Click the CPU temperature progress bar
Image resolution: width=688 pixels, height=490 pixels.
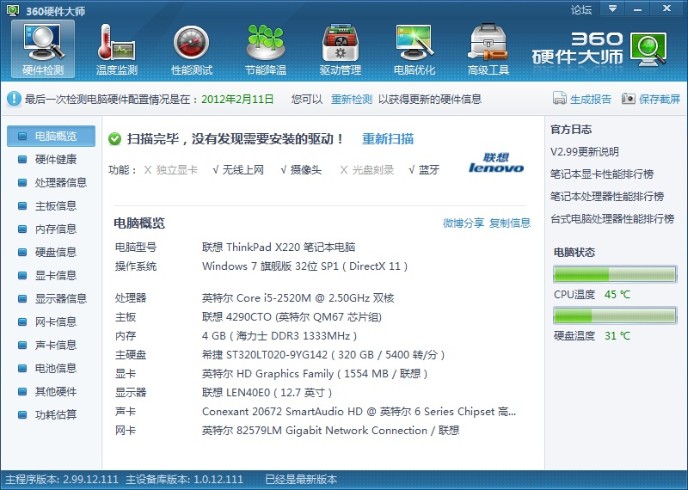coord(615,275)
